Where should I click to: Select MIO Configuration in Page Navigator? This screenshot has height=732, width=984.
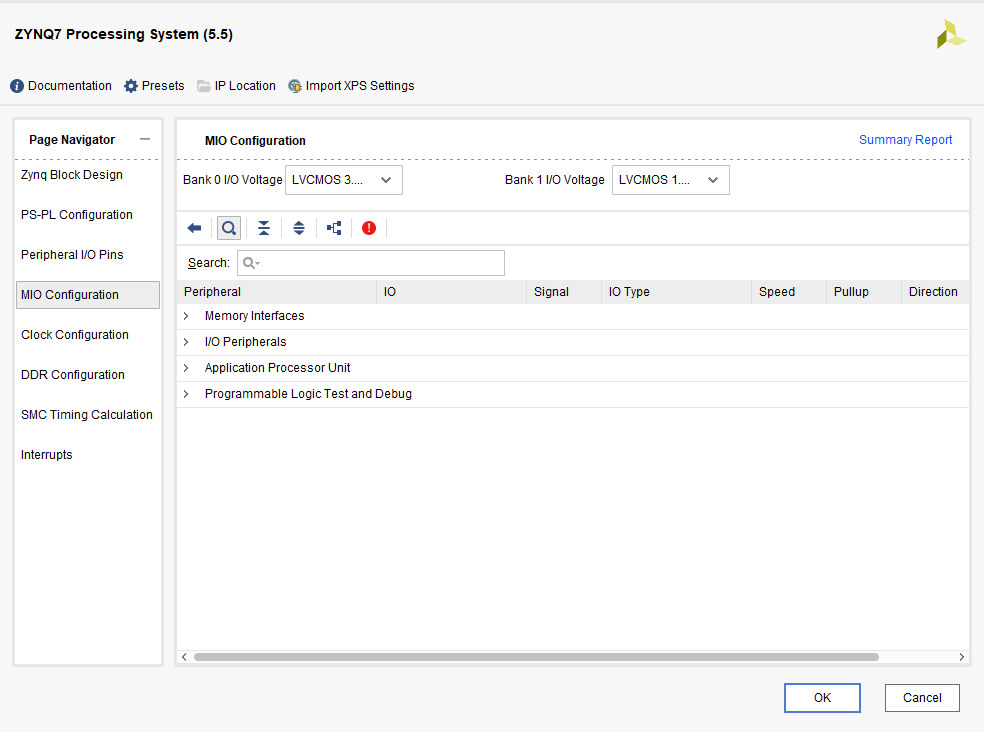(88, 295)
